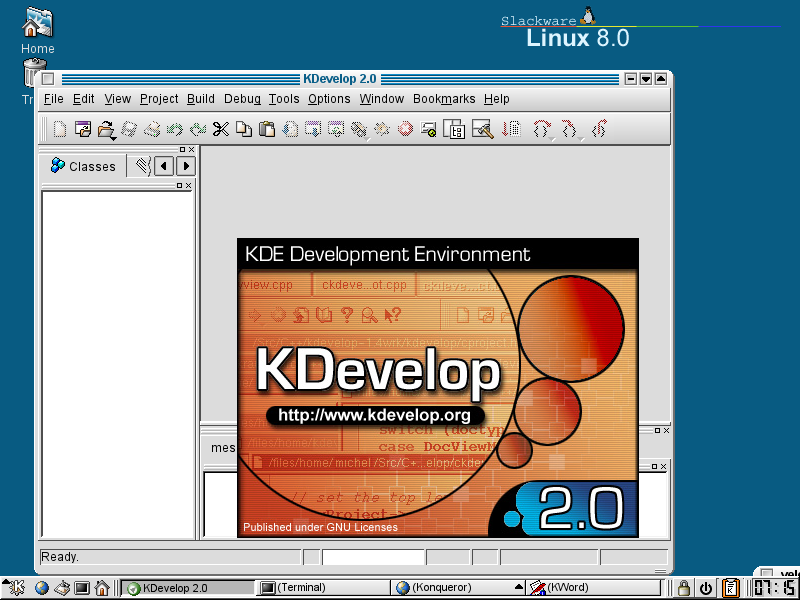
Task: Click the Open Project toolbar icon
Action: 83,129
